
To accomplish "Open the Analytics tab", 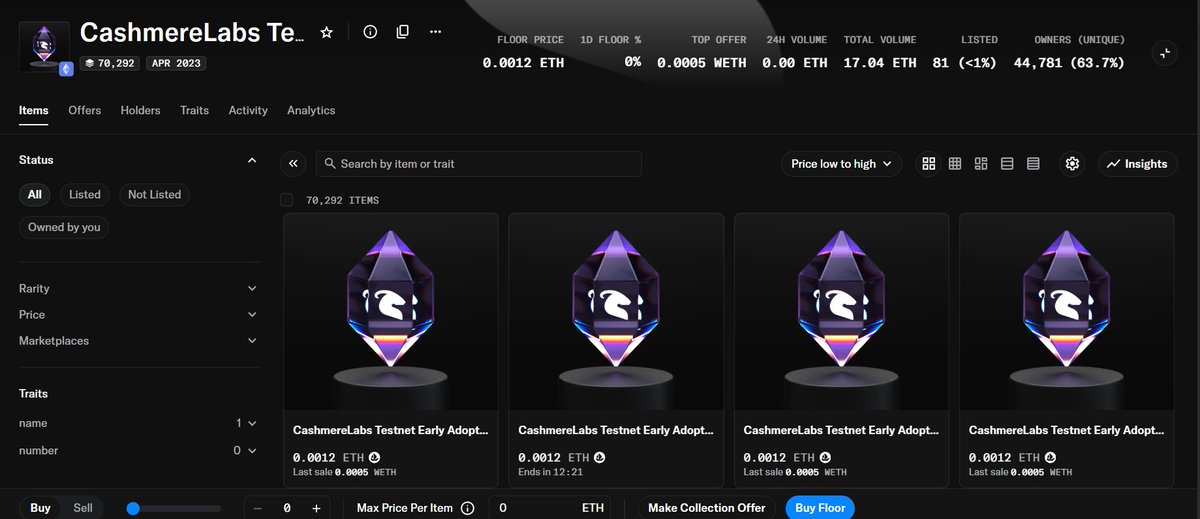I will [x=311, y=110].
